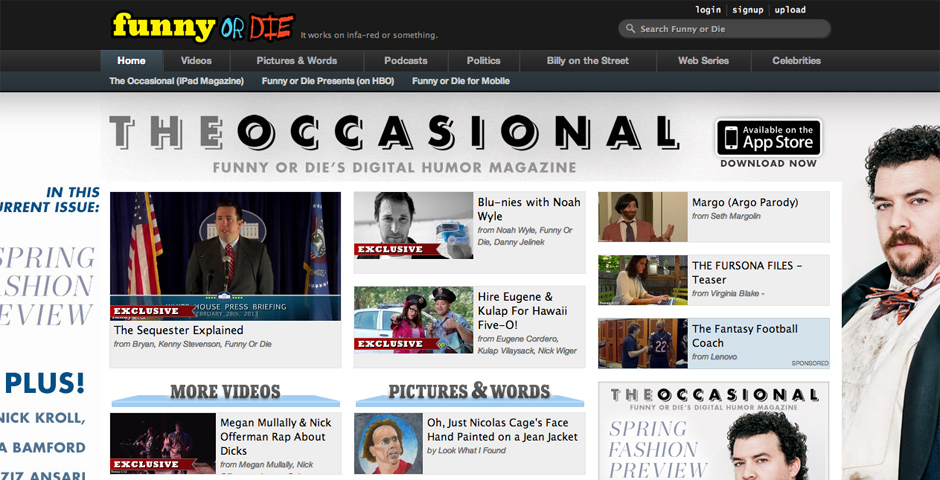Click the MORE VIDEOS section header
The width and height of the screenshot is (940, 480).
(225, 392)
